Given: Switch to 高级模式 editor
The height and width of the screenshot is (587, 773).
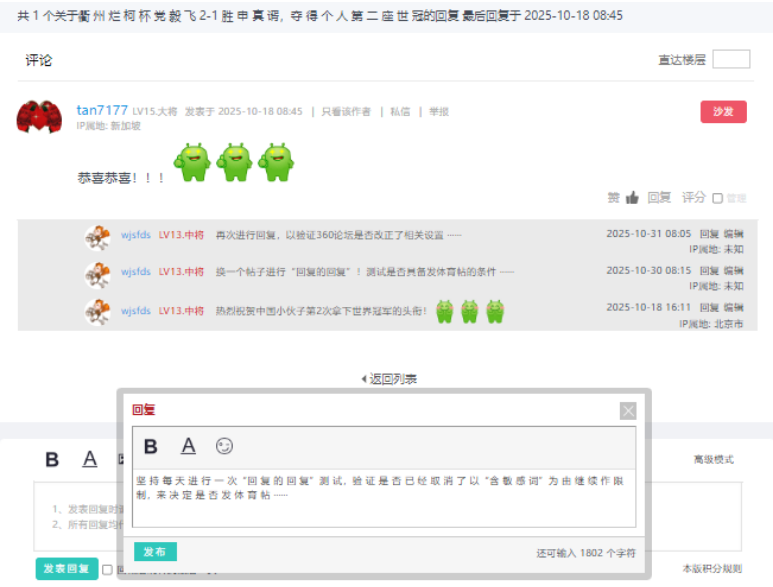Looking at the screenshot, I should (x=713, y=459).
